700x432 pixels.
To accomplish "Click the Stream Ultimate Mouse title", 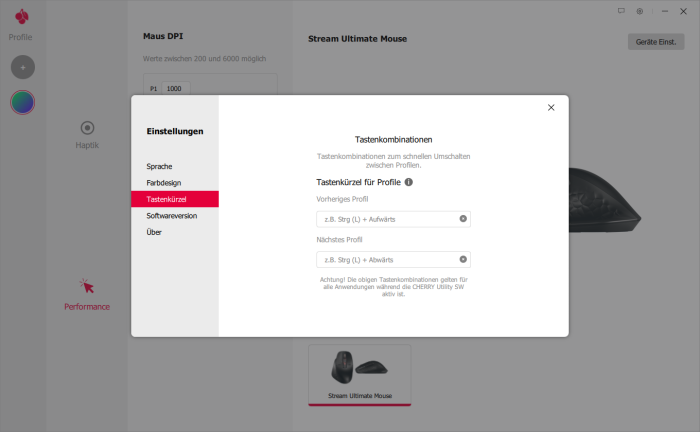I will point(357,39).
